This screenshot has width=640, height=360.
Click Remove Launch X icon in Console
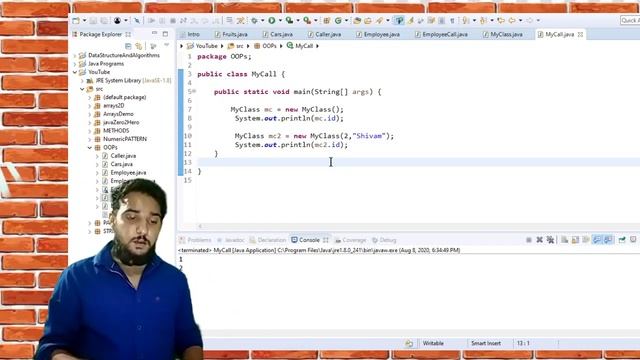(540, 240)
